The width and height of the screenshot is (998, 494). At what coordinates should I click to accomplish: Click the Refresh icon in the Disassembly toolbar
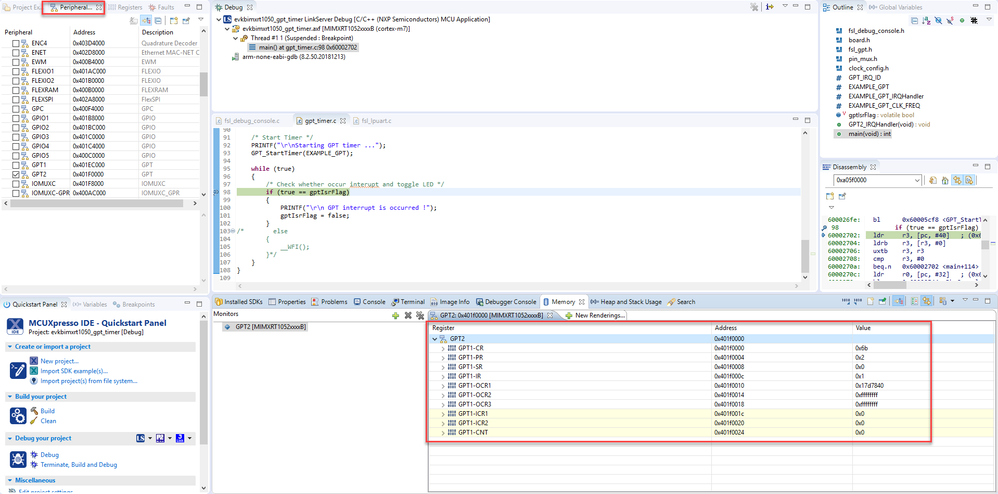click(x=932, y=181)
